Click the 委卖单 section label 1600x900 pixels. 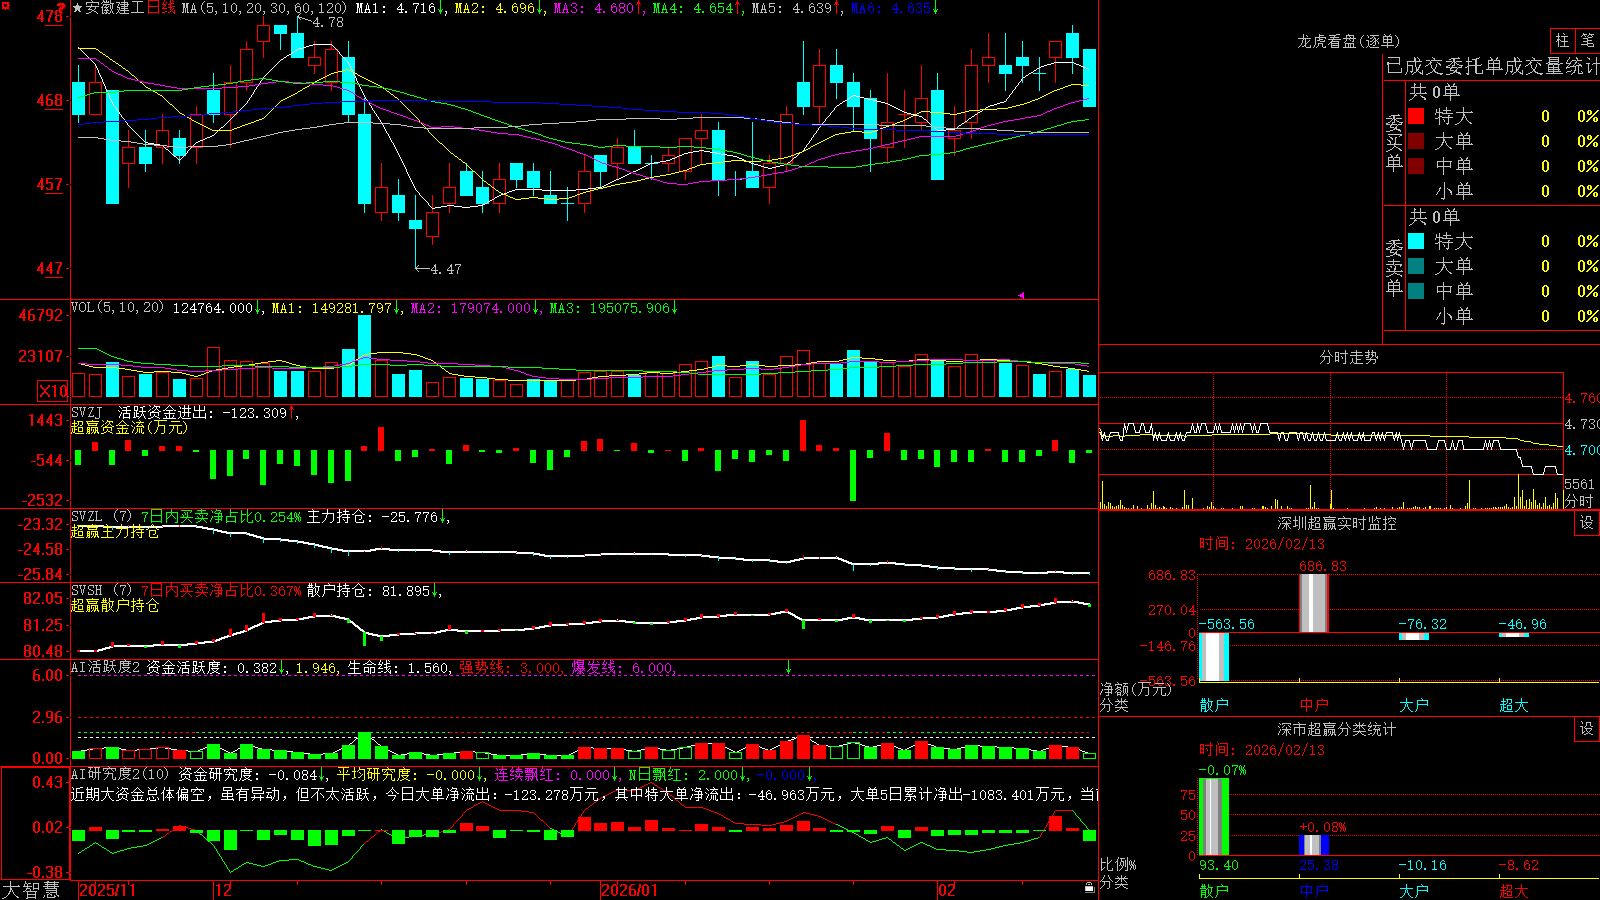click(x=1394, y=267)
